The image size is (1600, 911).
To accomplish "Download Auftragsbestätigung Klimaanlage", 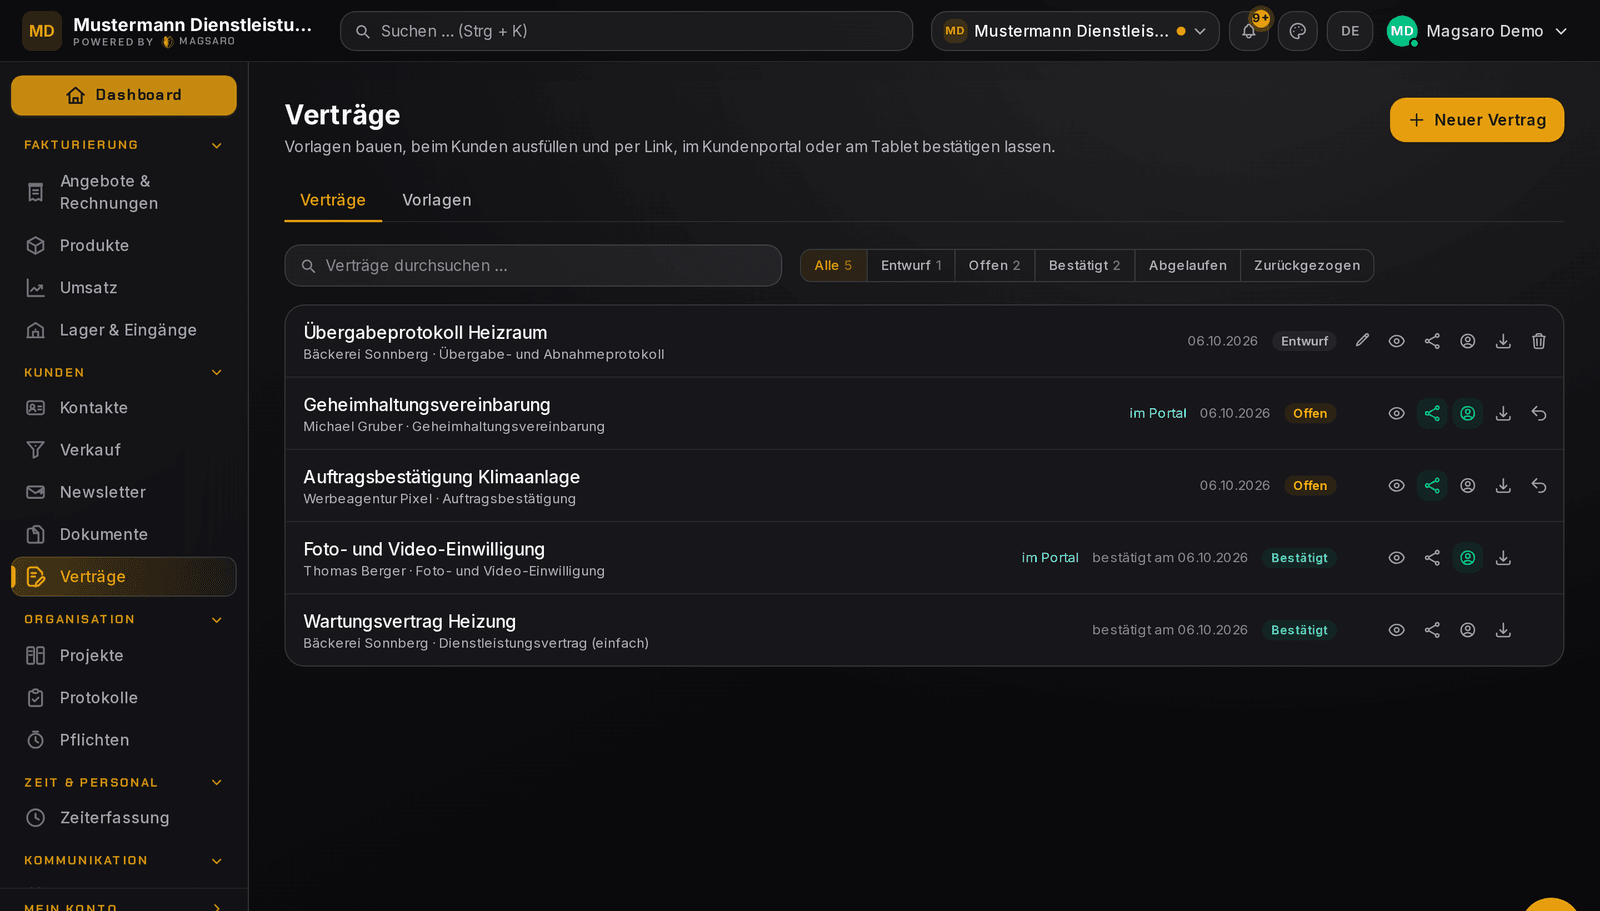I will pos(1503,485).
